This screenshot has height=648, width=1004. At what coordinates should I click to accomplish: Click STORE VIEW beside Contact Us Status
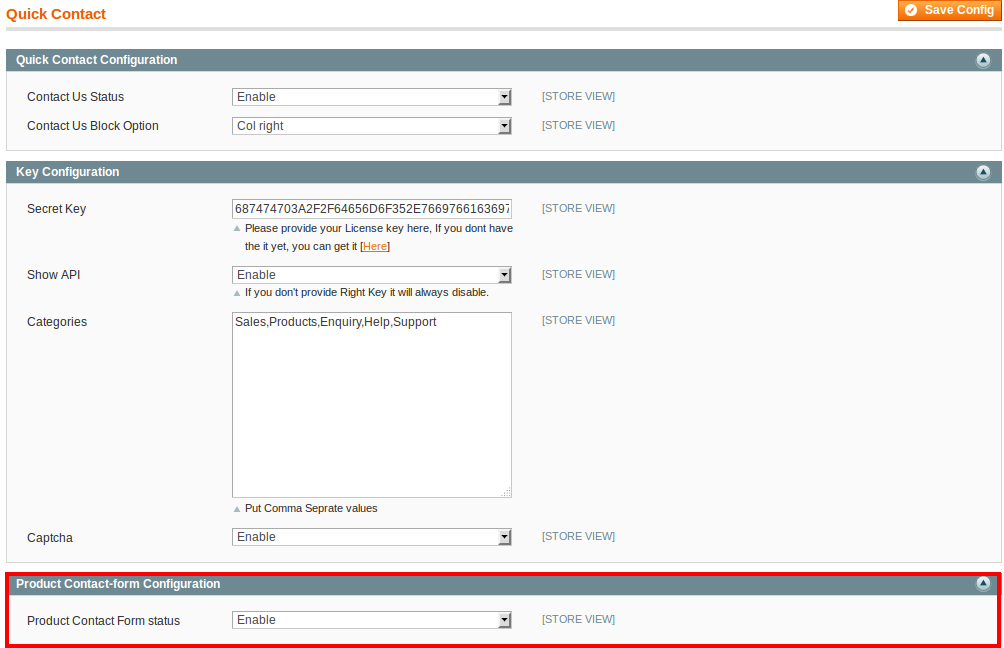pos(578,96)
